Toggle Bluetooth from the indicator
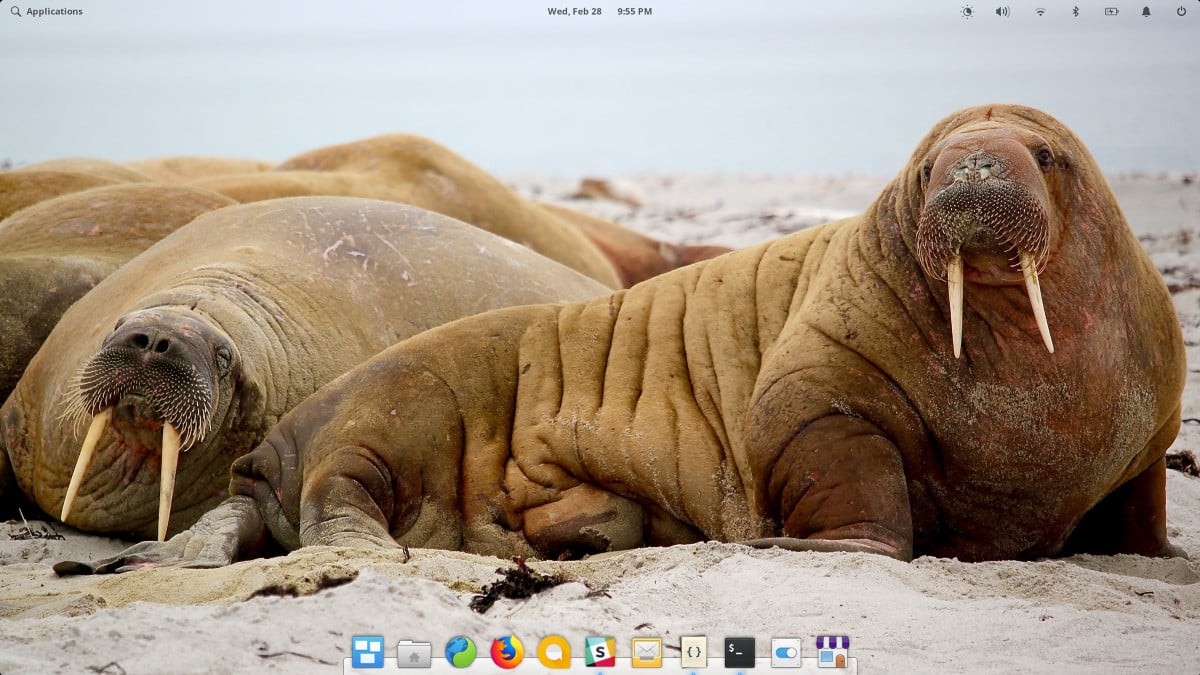 (1076, 11)
